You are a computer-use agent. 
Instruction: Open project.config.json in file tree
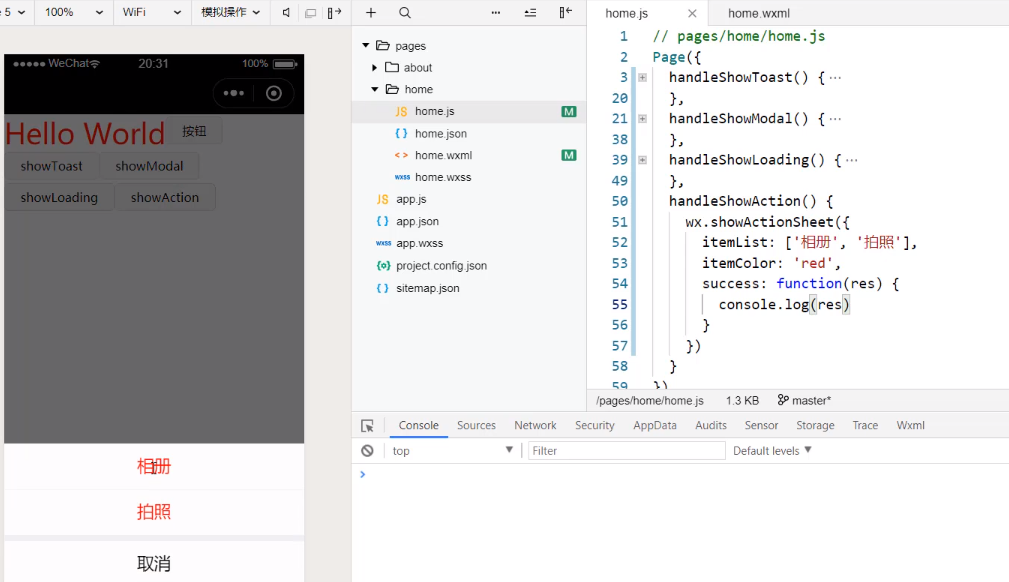pos(441,265)
